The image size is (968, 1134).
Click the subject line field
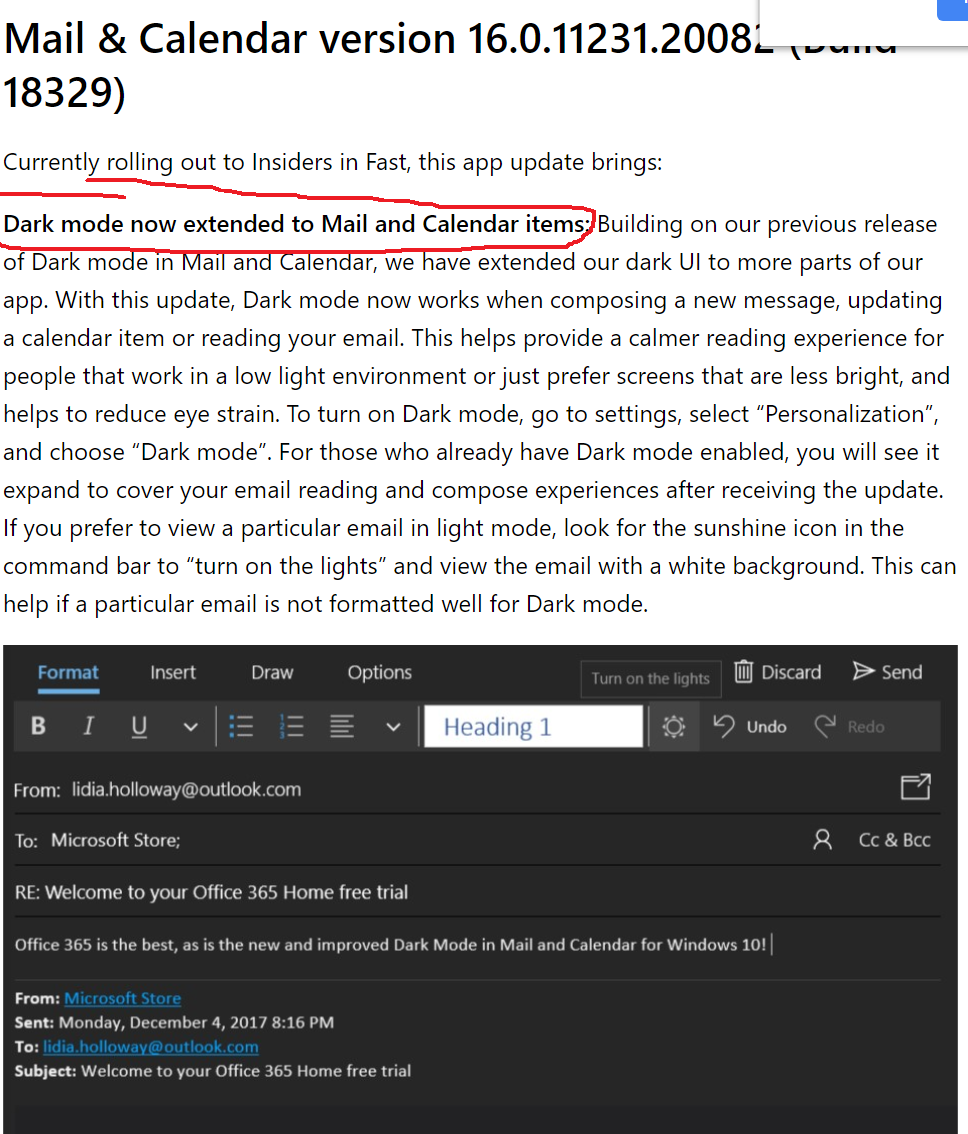477,892
